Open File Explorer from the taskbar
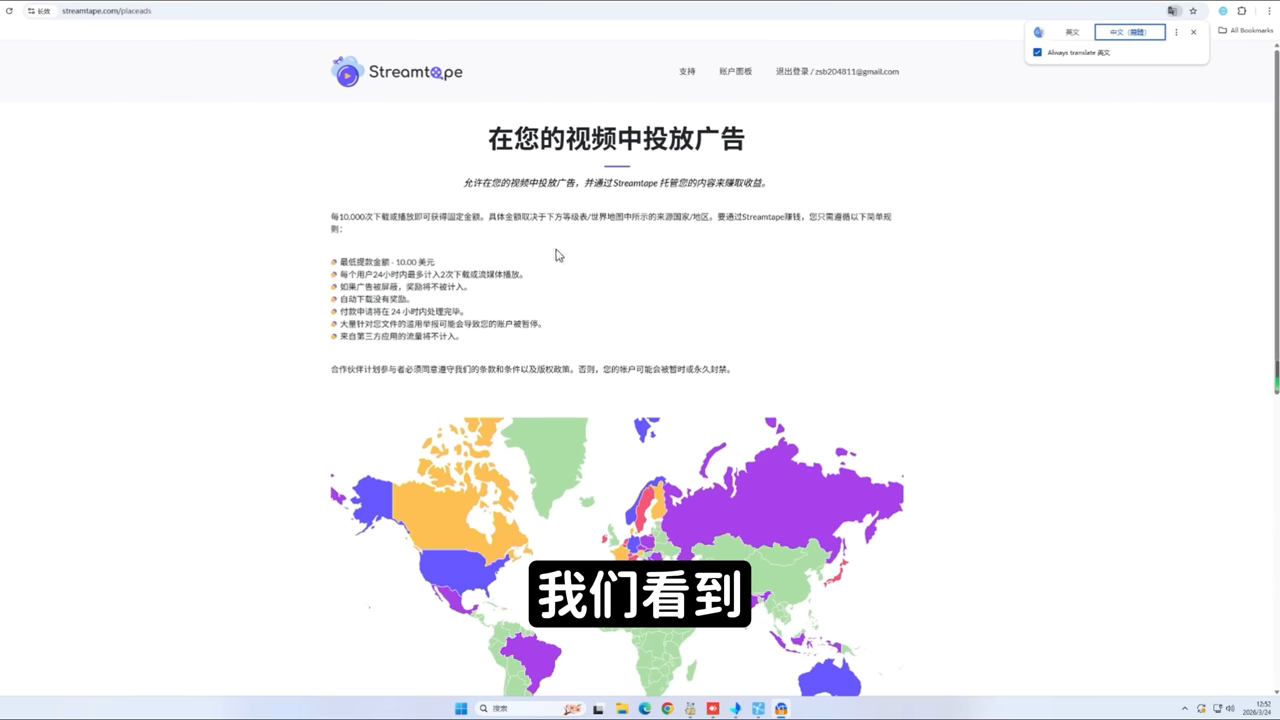Viewport: 1280px width, 720px height. (x=621, y=708)
